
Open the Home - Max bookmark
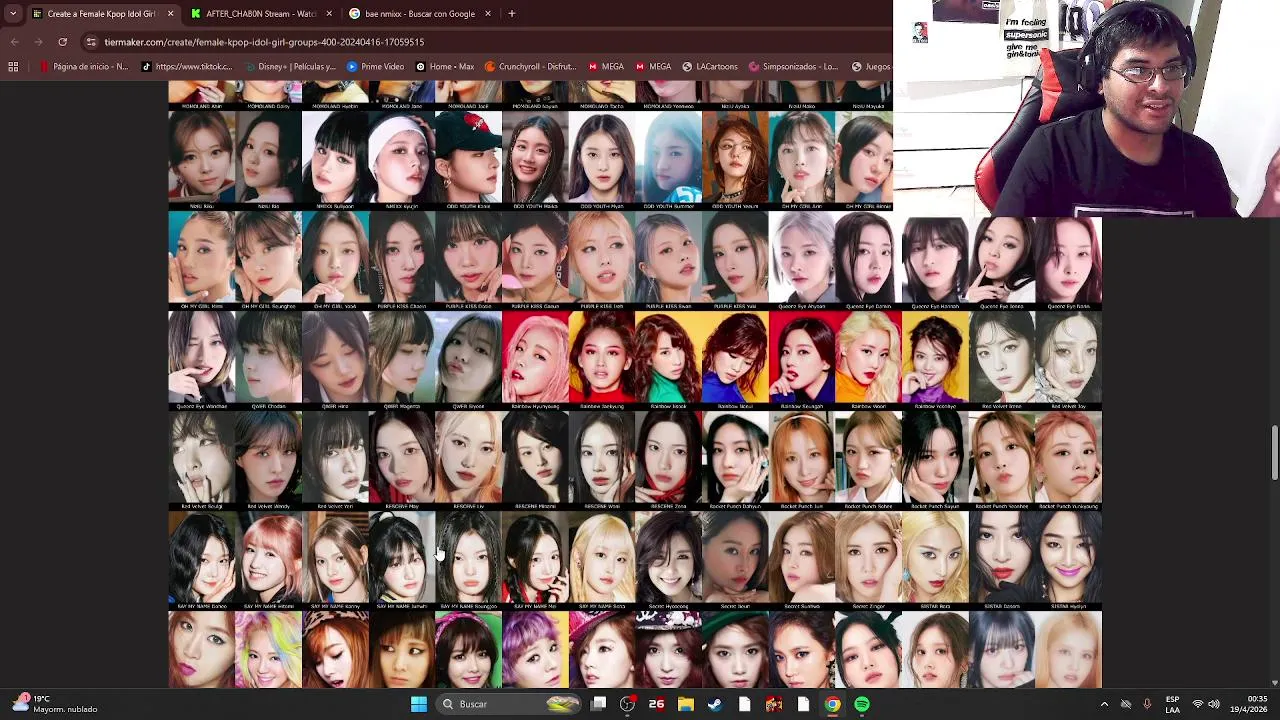click(x=445, y=67)
